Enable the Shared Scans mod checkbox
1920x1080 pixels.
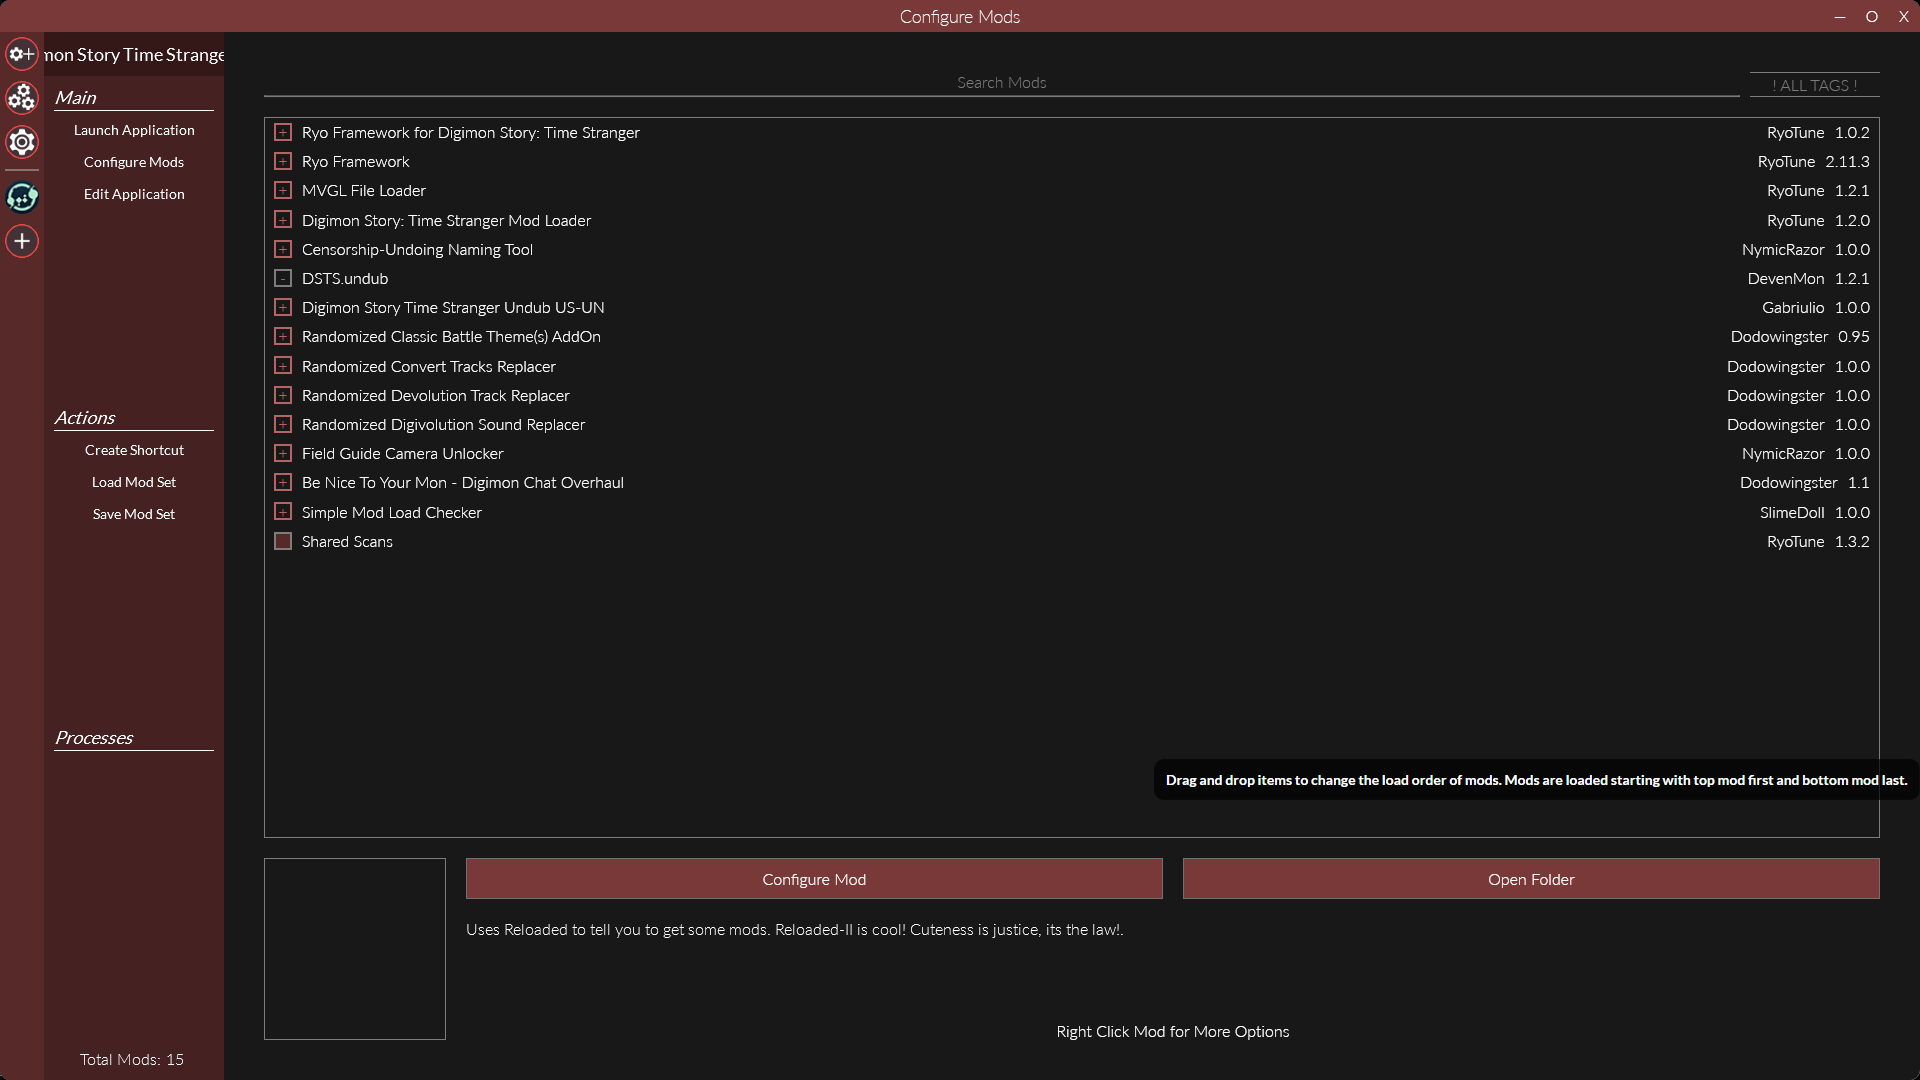pos(283,541)
